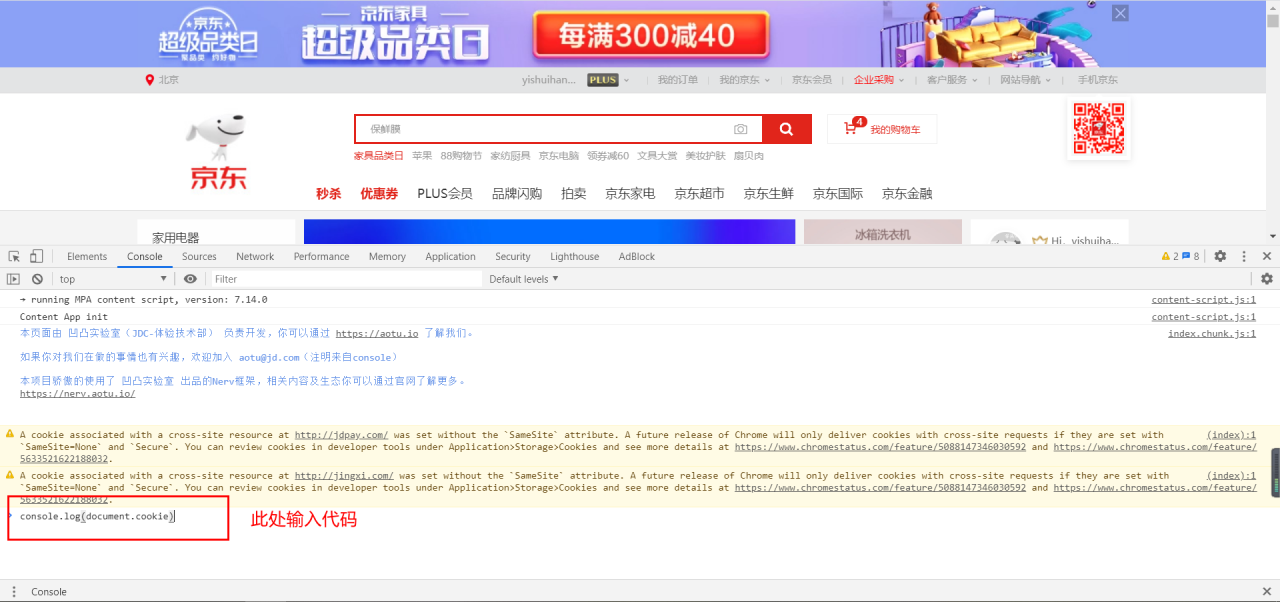Click the red search magnifier button

(x=786, y=129)
